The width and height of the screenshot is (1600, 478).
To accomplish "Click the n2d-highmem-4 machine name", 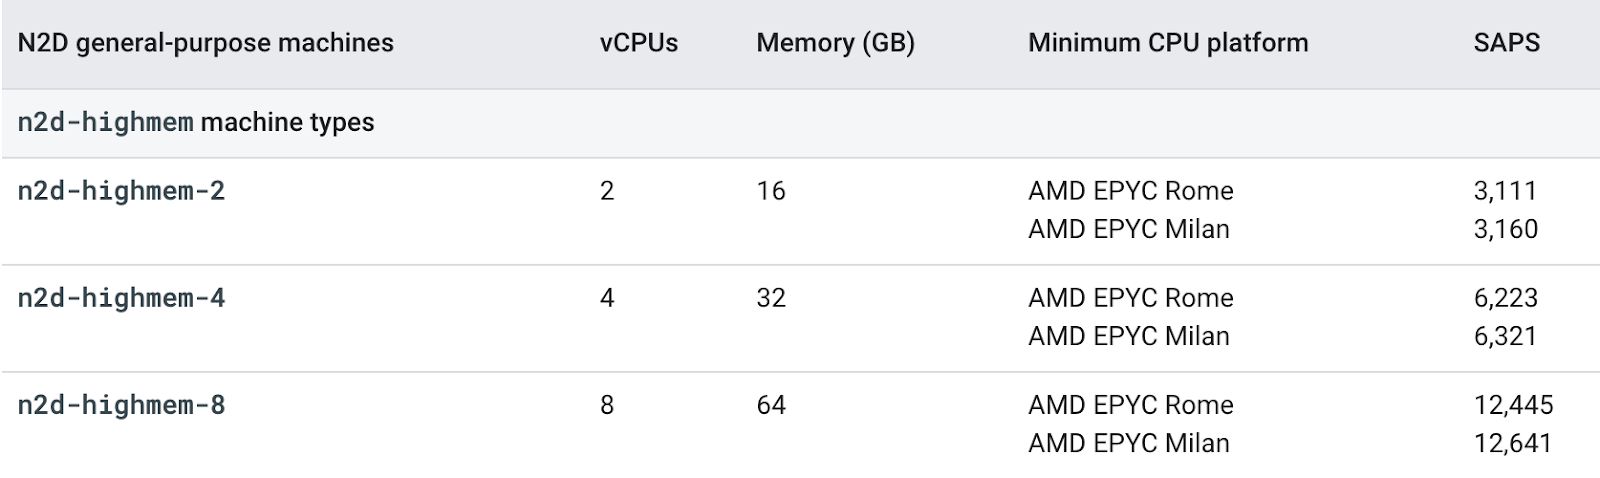I will click(x=121, y=297).
